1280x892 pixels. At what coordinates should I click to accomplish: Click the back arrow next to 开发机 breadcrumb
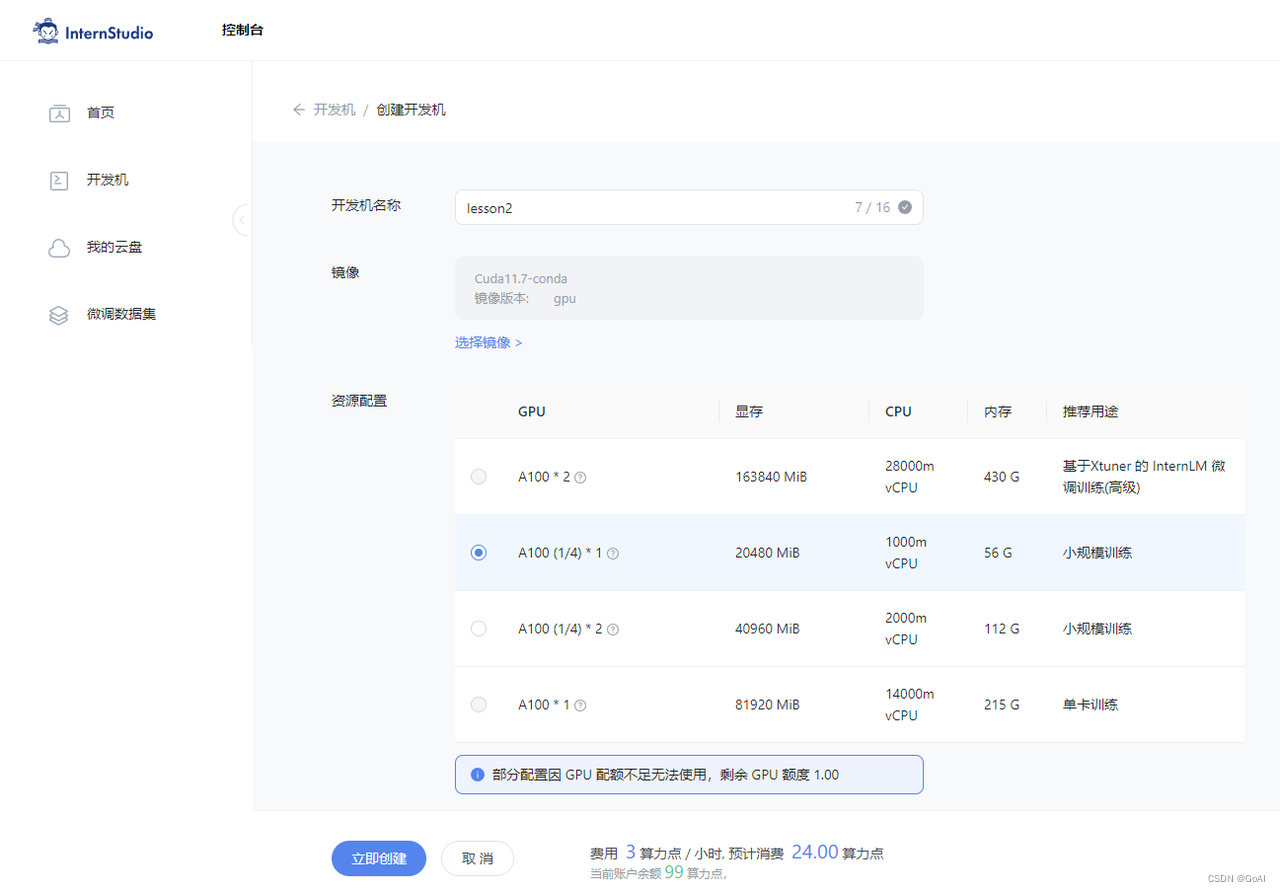click(298, 110)
